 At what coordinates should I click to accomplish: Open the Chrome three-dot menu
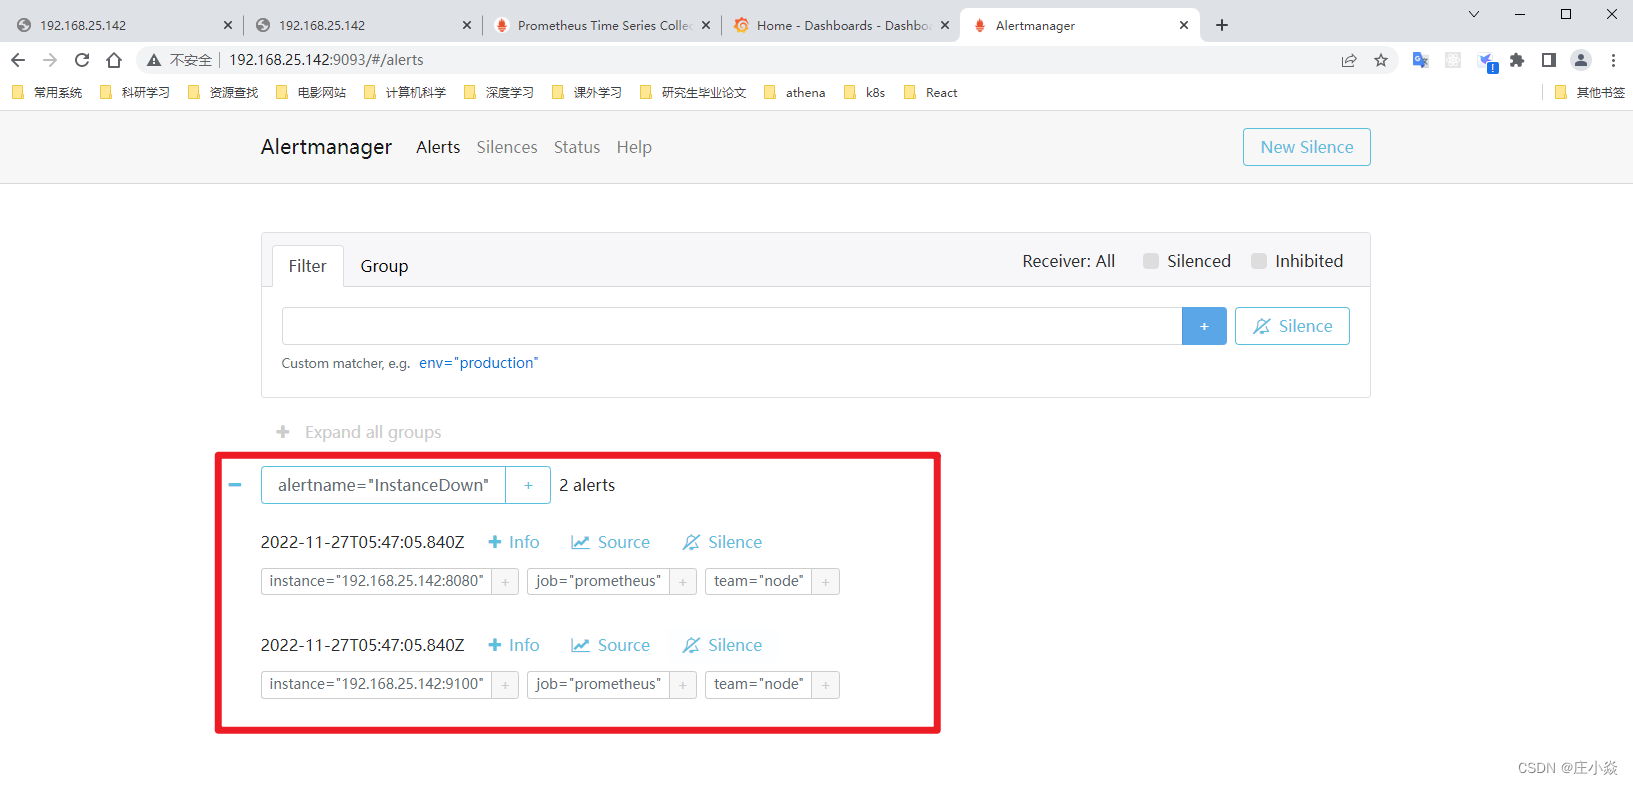(x=1613, y=60)
